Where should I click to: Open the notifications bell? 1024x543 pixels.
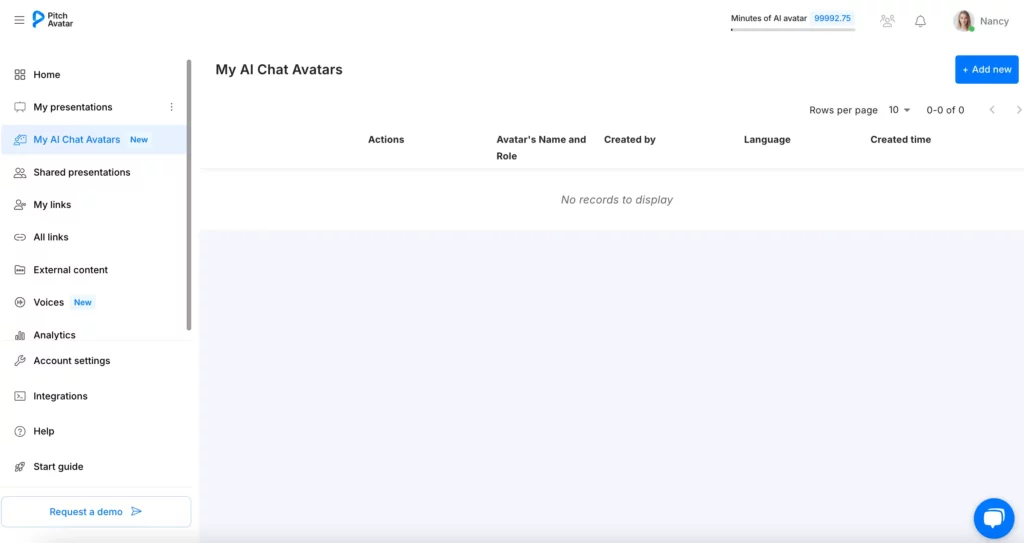(920, 21)
